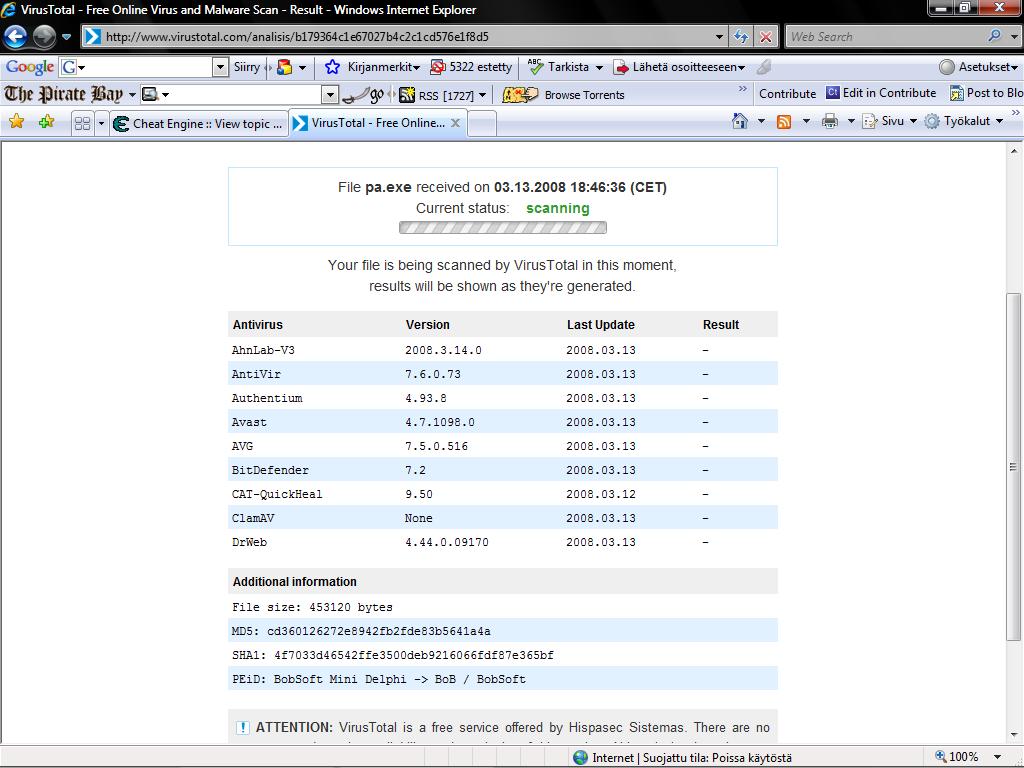Screen dimensions: 1024x768
Task: Click Edit in Contribute button
Action: click(x=881, y=93)
